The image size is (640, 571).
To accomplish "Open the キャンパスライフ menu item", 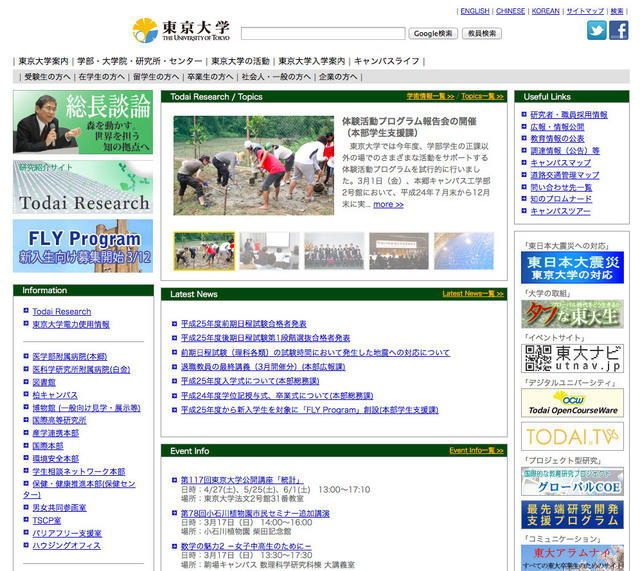I will coord(387,61).
